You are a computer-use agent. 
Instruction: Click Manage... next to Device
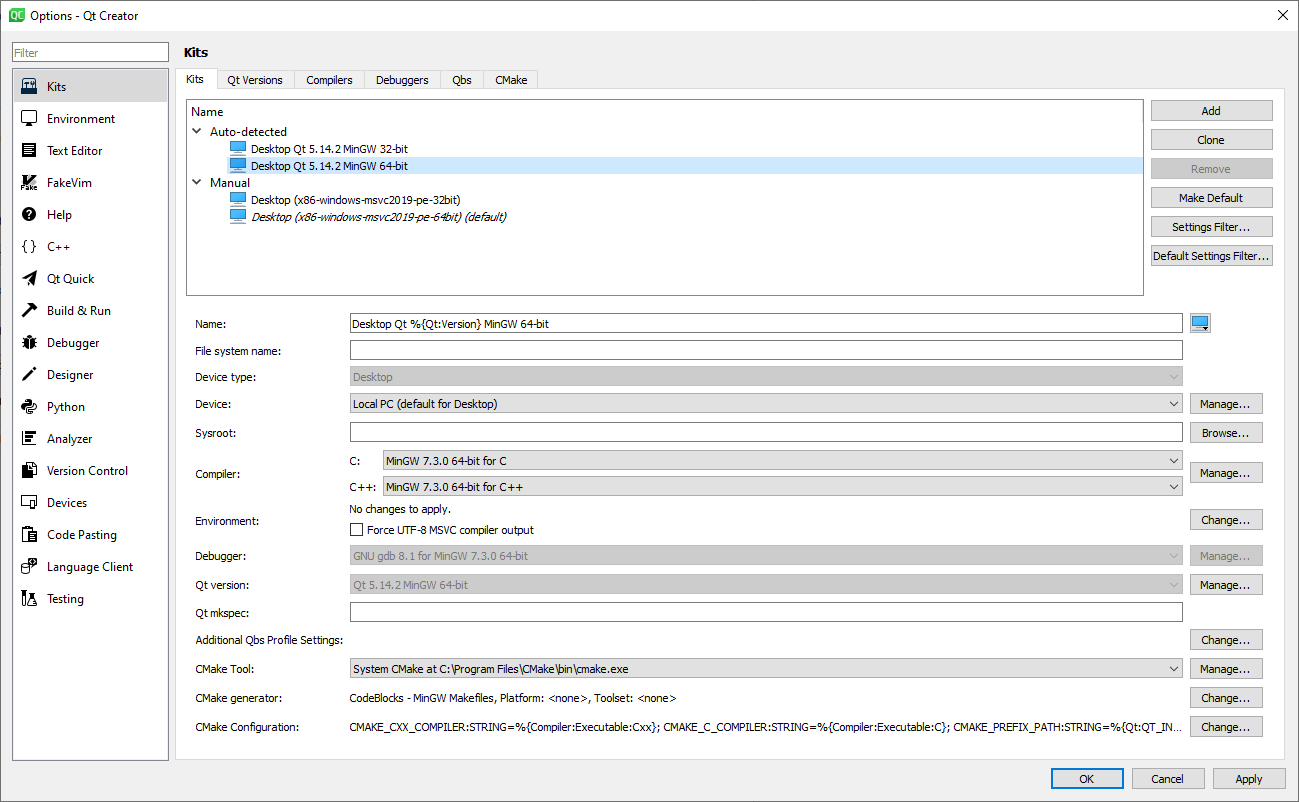[x=1226, y=404]
